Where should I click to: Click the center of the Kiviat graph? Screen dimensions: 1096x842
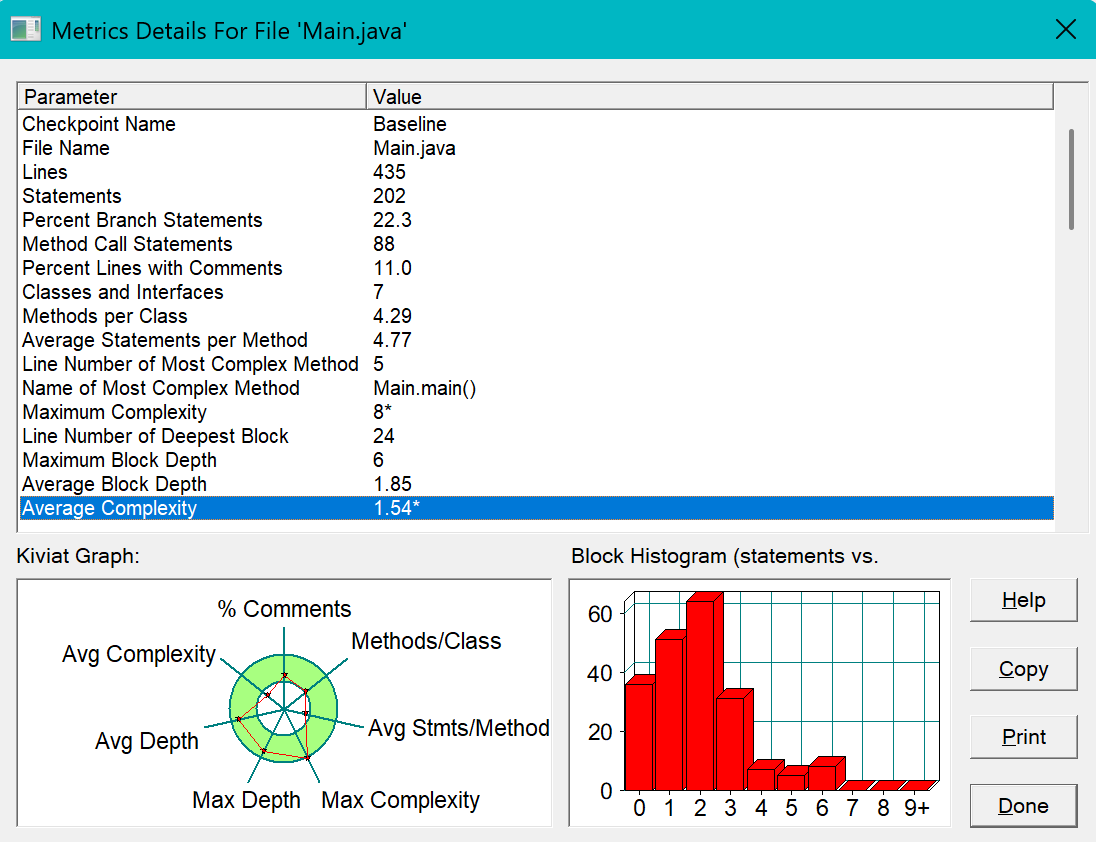[284, 710]
